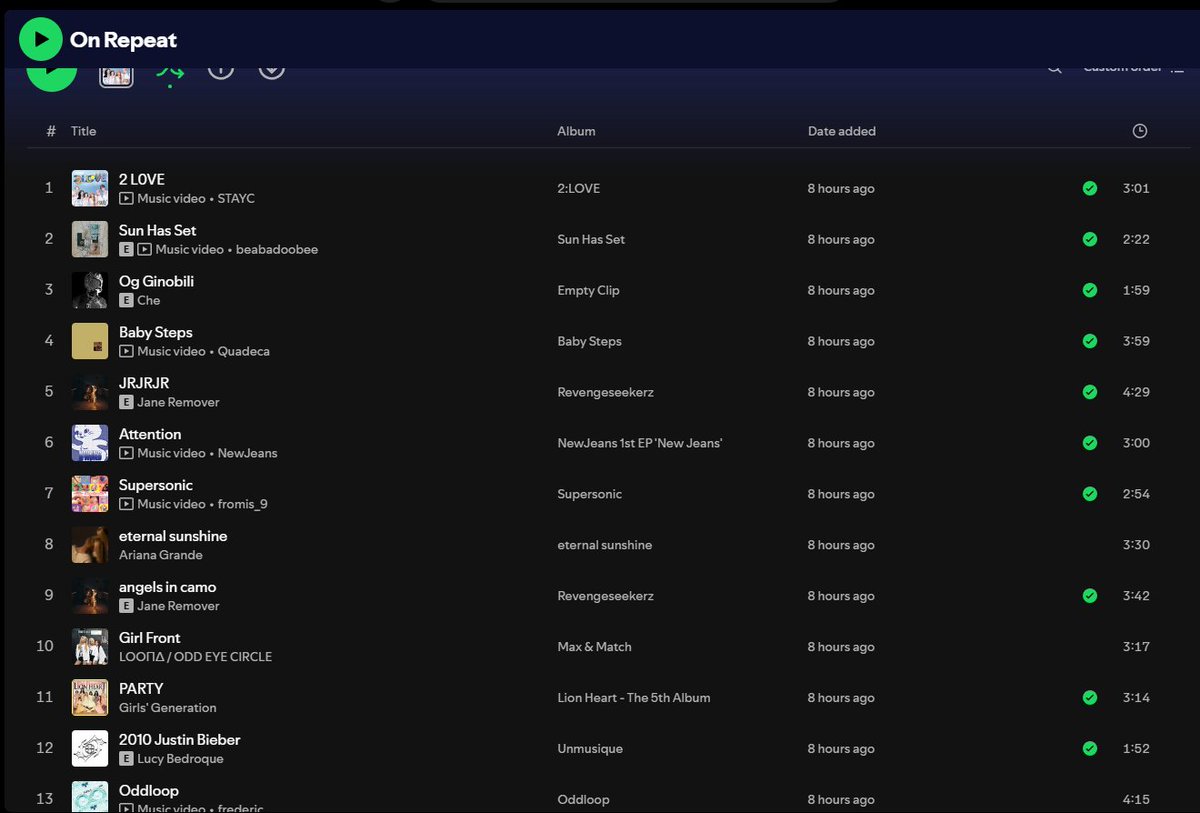Open Lion Heart - The 5th Album link

[634, 699]
